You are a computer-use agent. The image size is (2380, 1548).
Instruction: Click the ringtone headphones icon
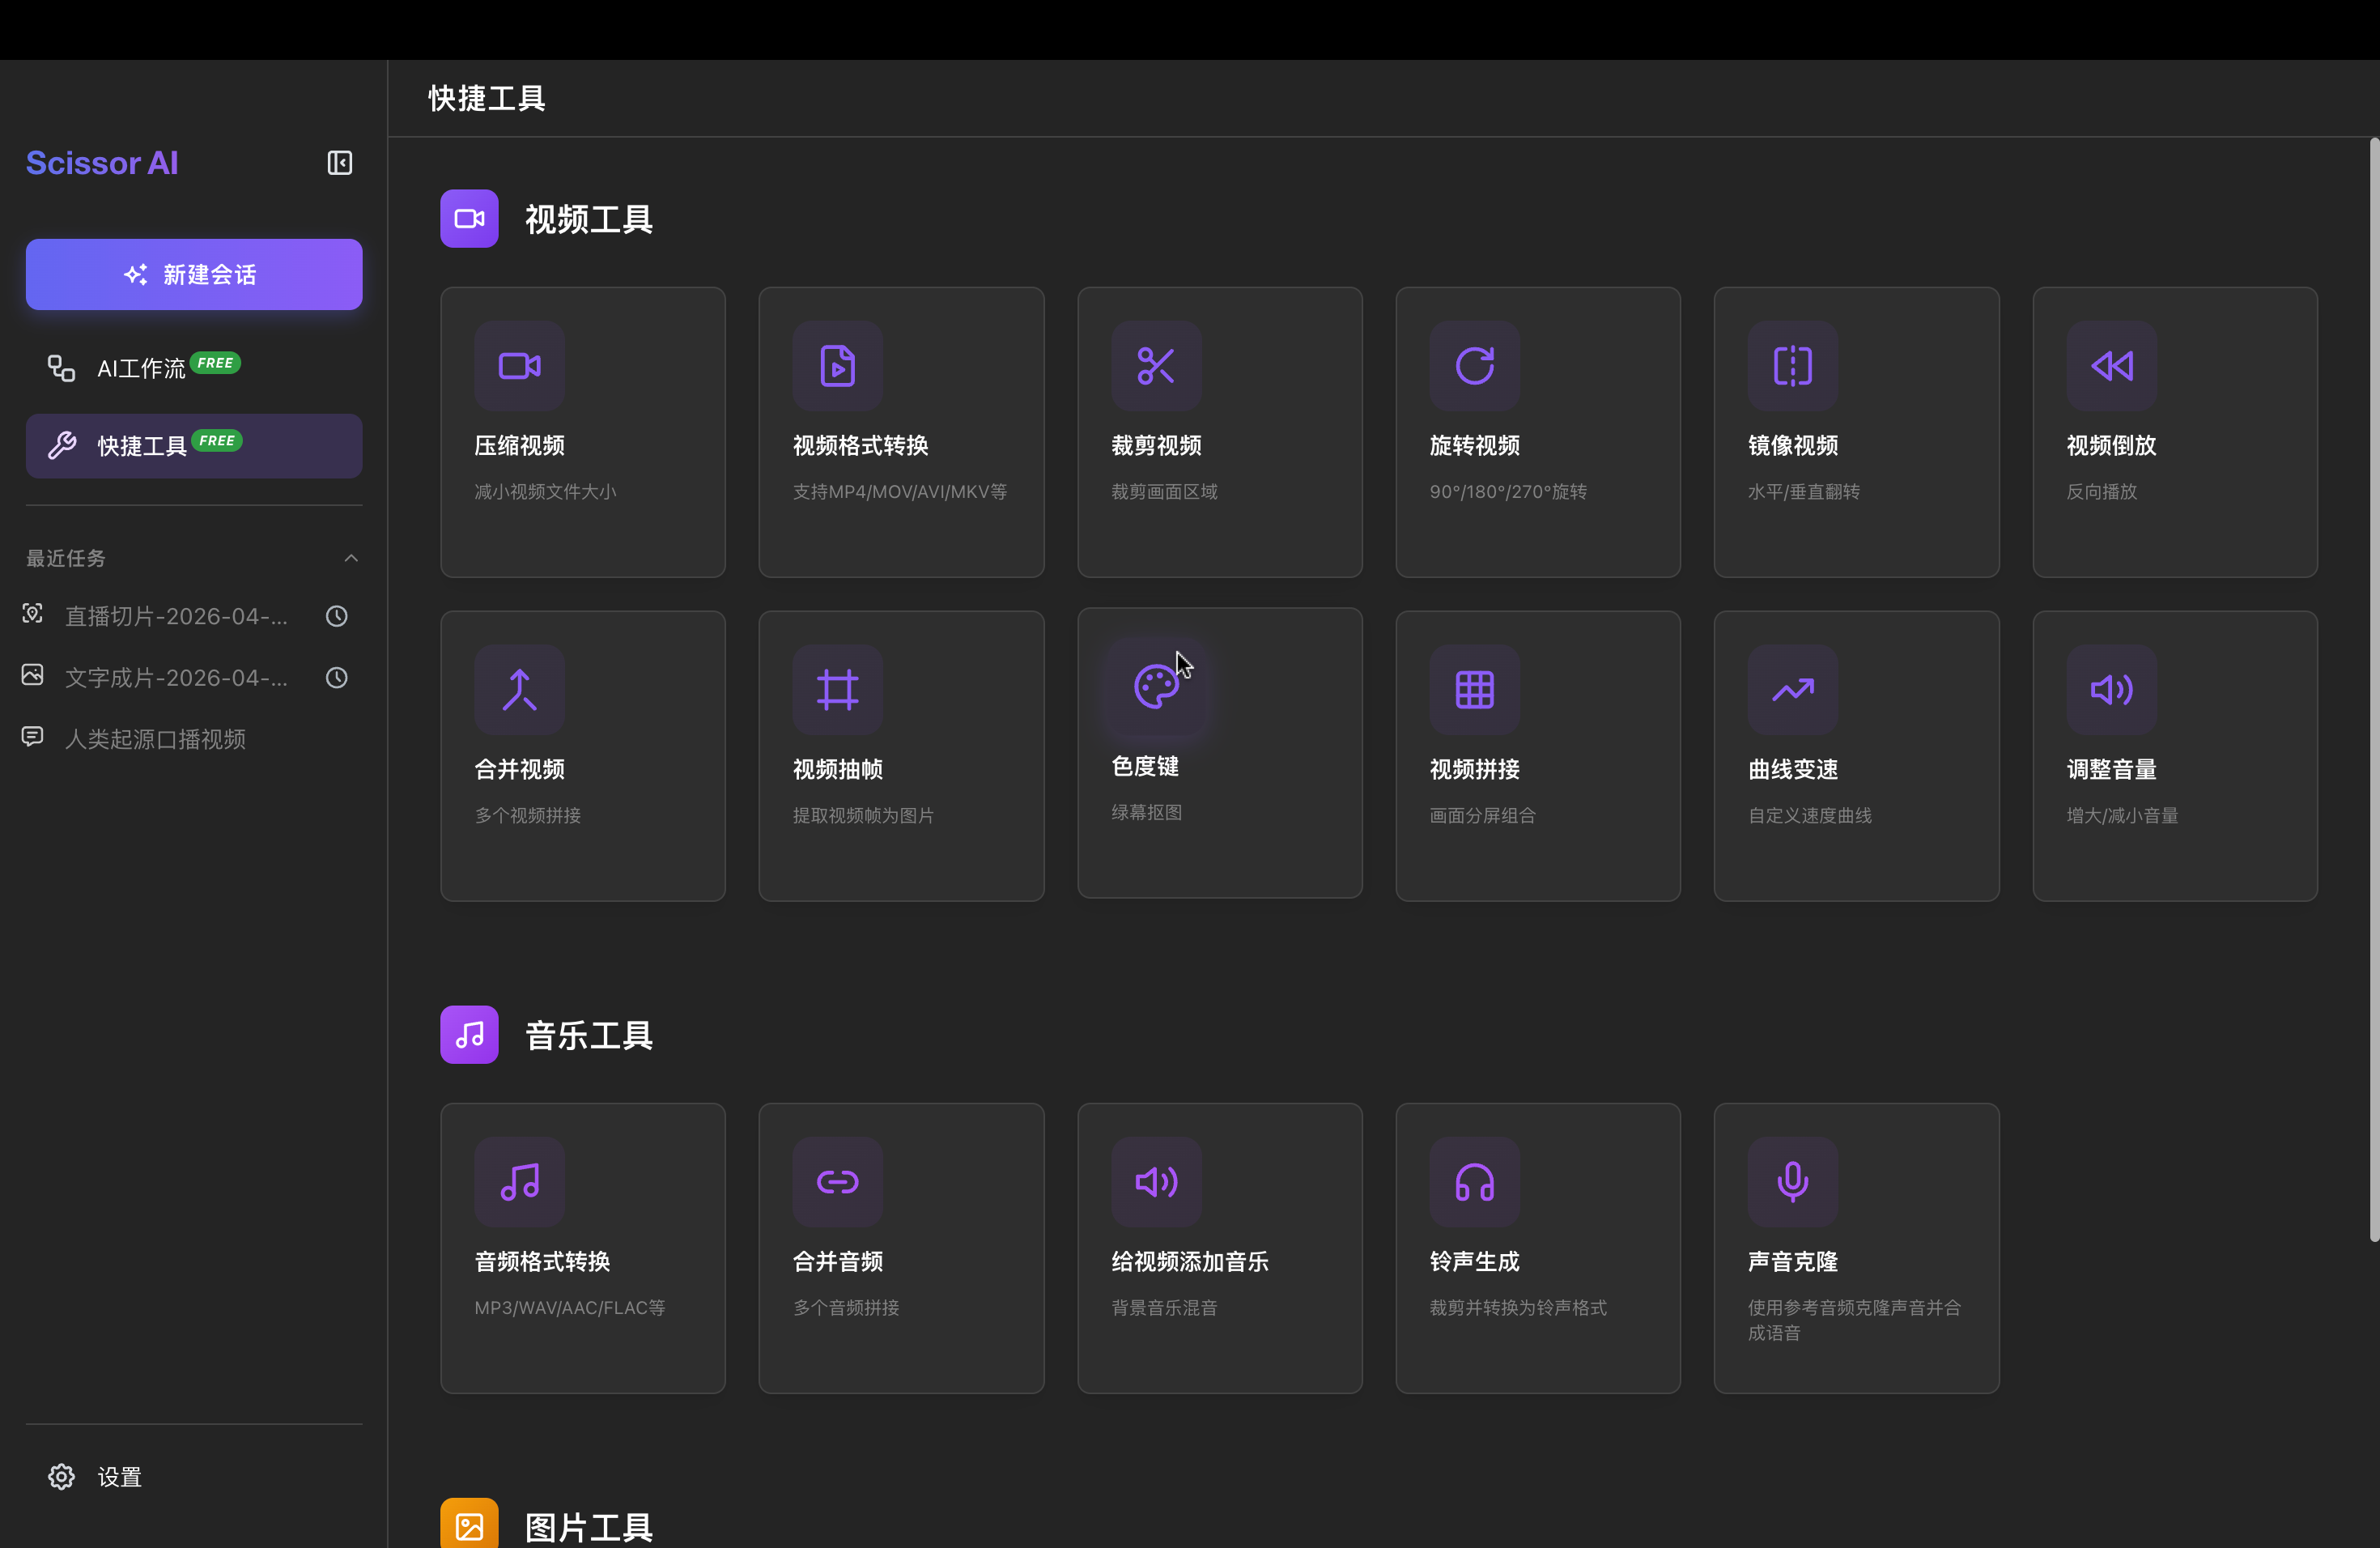(x=1474, y=1182)
